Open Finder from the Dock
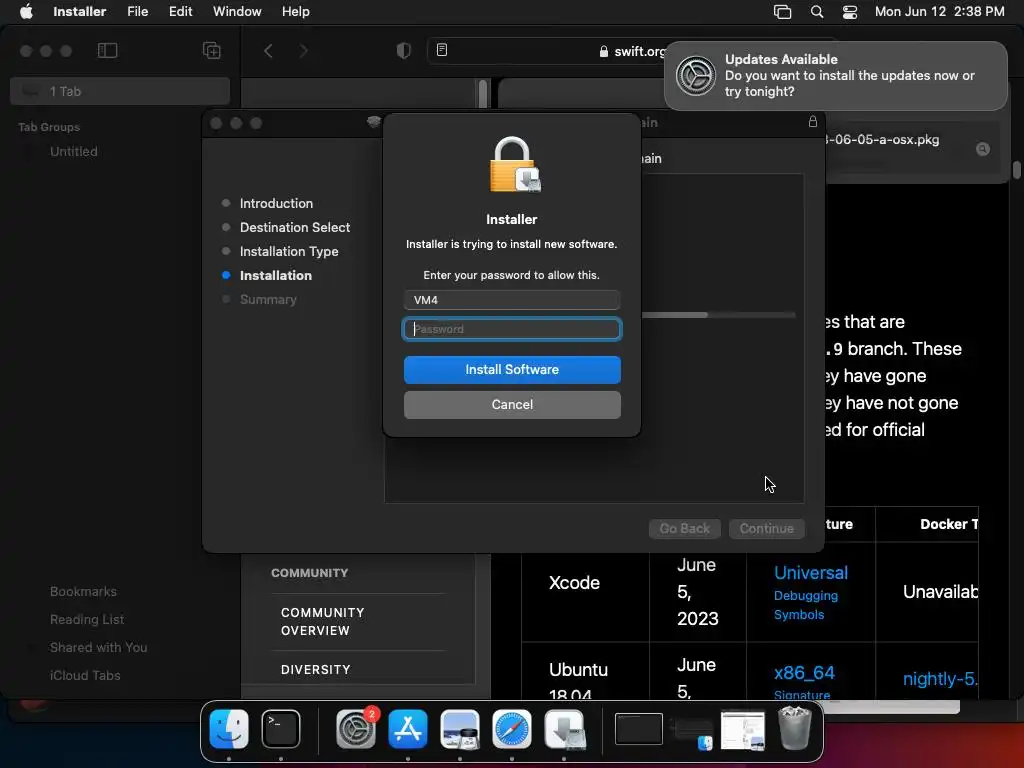 tap(229, 729)
